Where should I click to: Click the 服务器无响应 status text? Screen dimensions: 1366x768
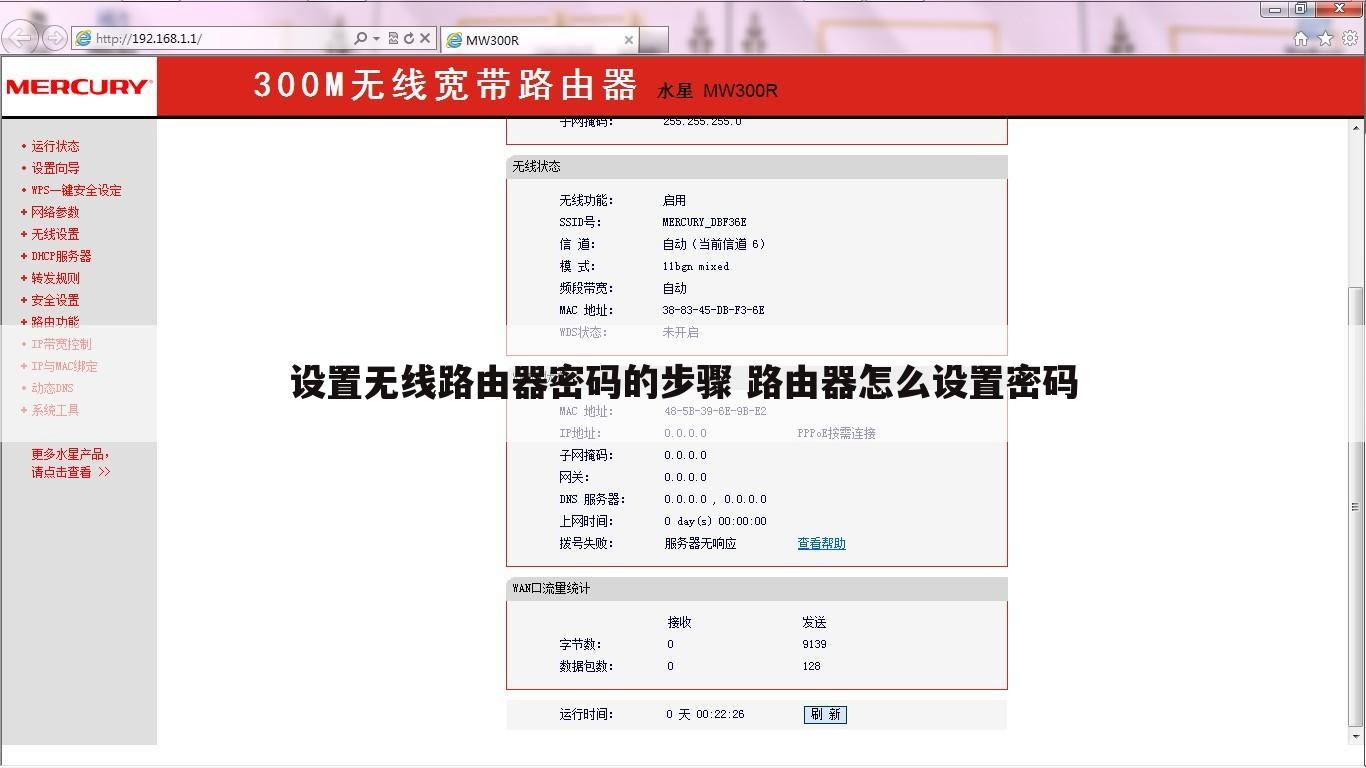700,544
